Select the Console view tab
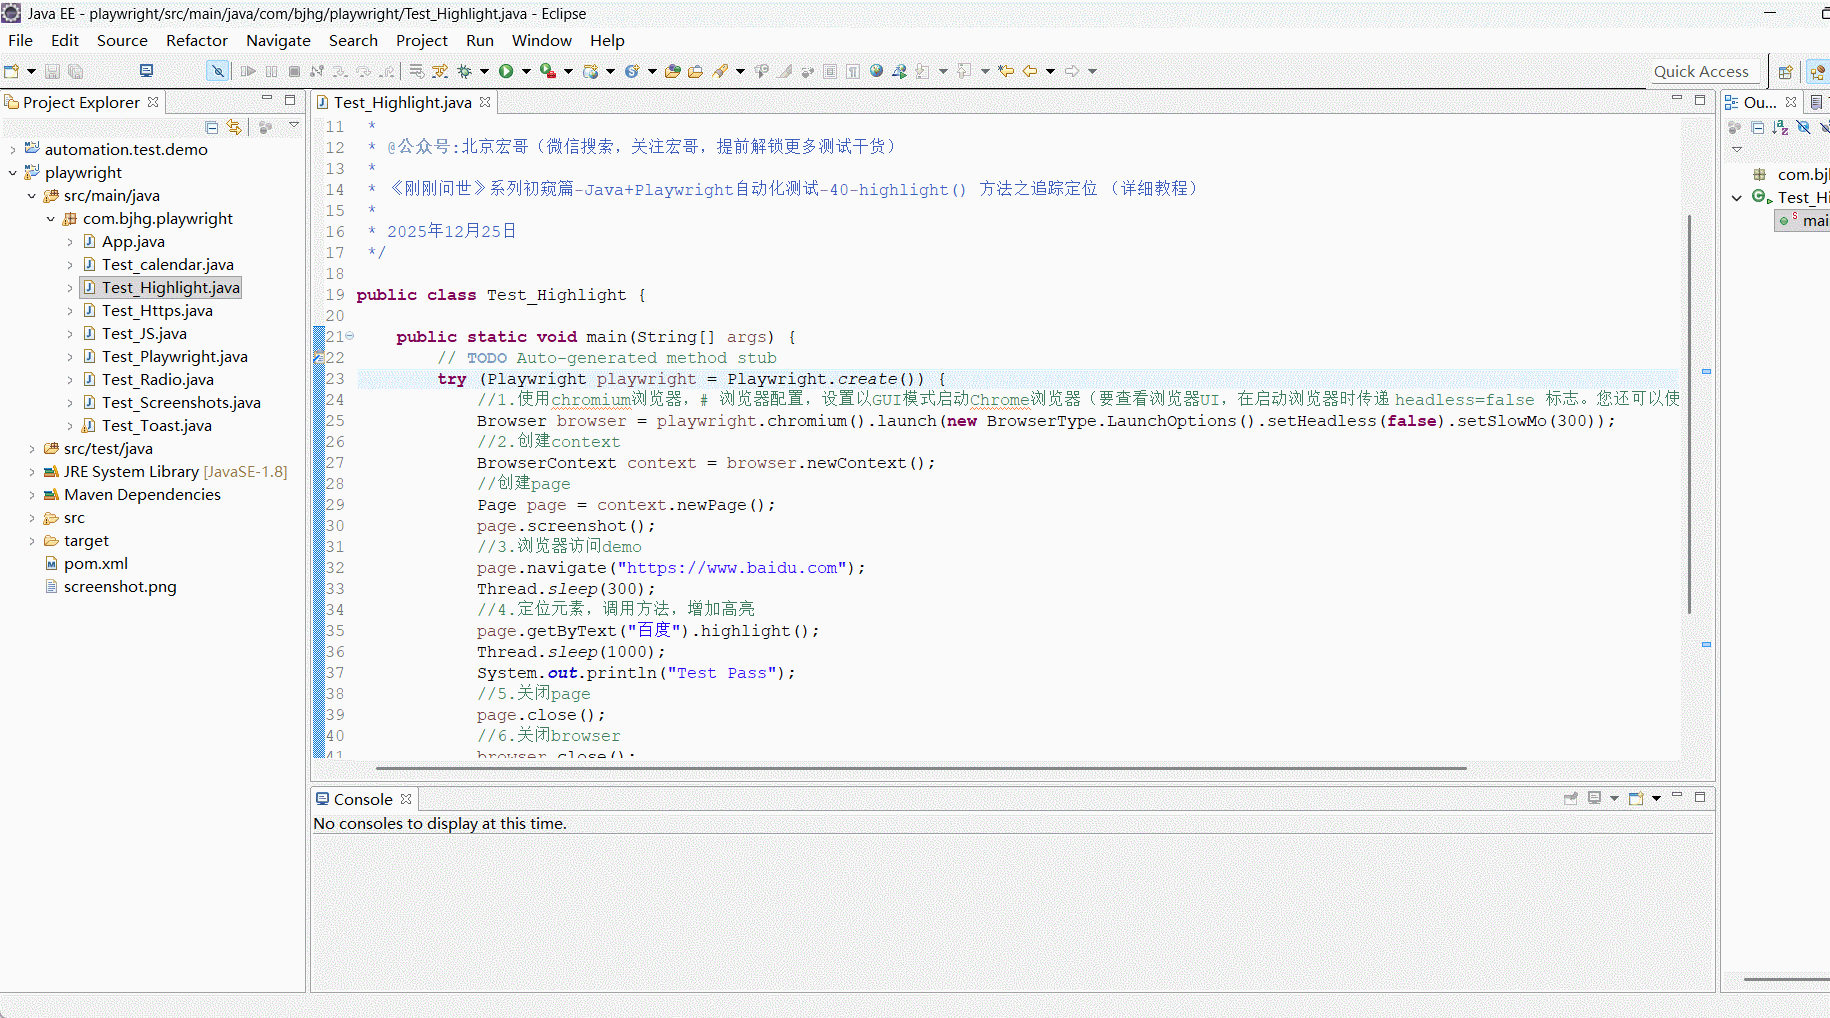The height and width of the screenshot is (1018, 1830). [x=362, y=799]
